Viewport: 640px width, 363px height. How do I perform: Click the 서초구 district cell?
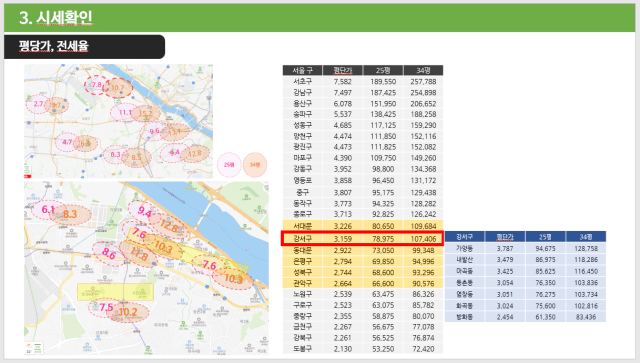(x=302, y=82)
